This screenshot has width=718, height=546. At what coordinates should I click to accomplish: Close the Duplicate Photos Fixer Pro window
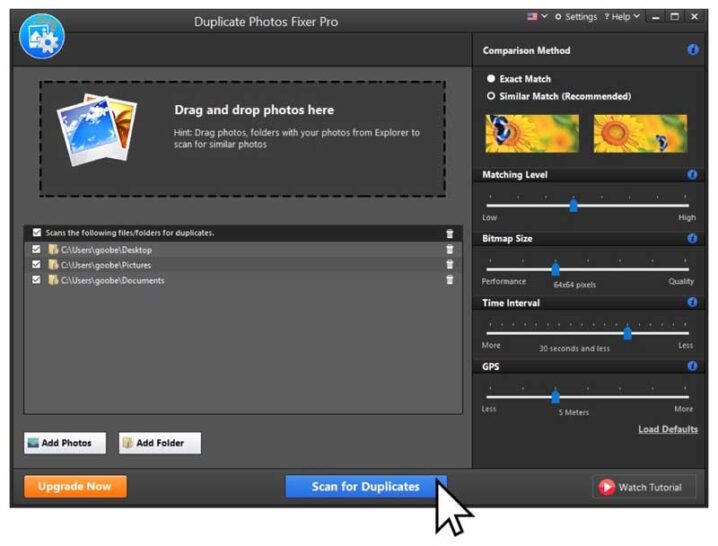click(x=695, y=17)
